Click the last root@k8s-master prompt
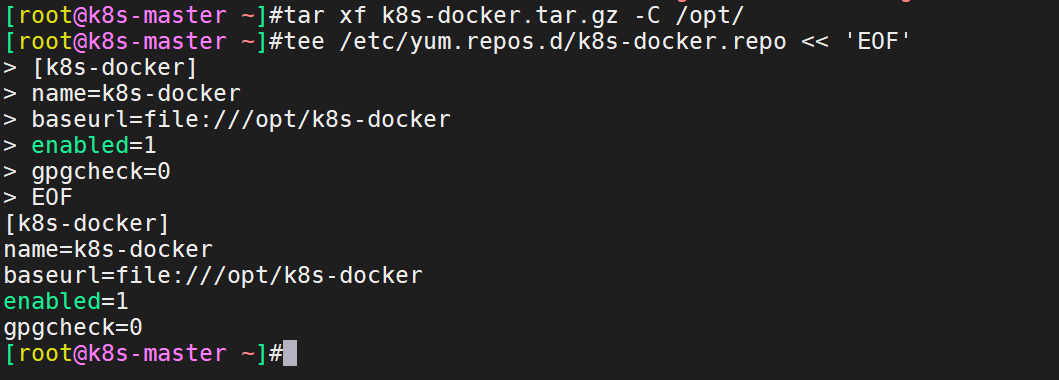Screen dimensions: 1059x380 (x=143, y=354)
